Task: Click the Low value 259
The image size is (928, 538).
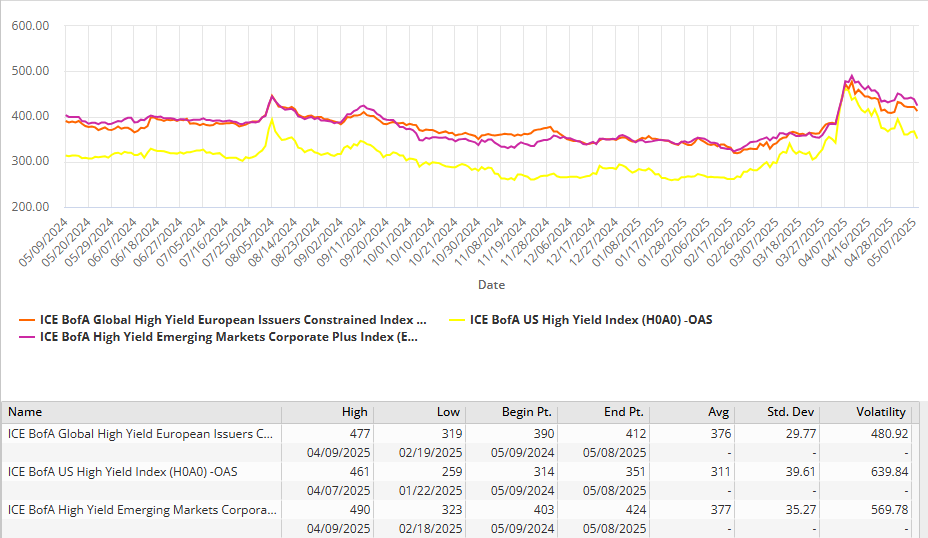Action: (x=452, y=472)
